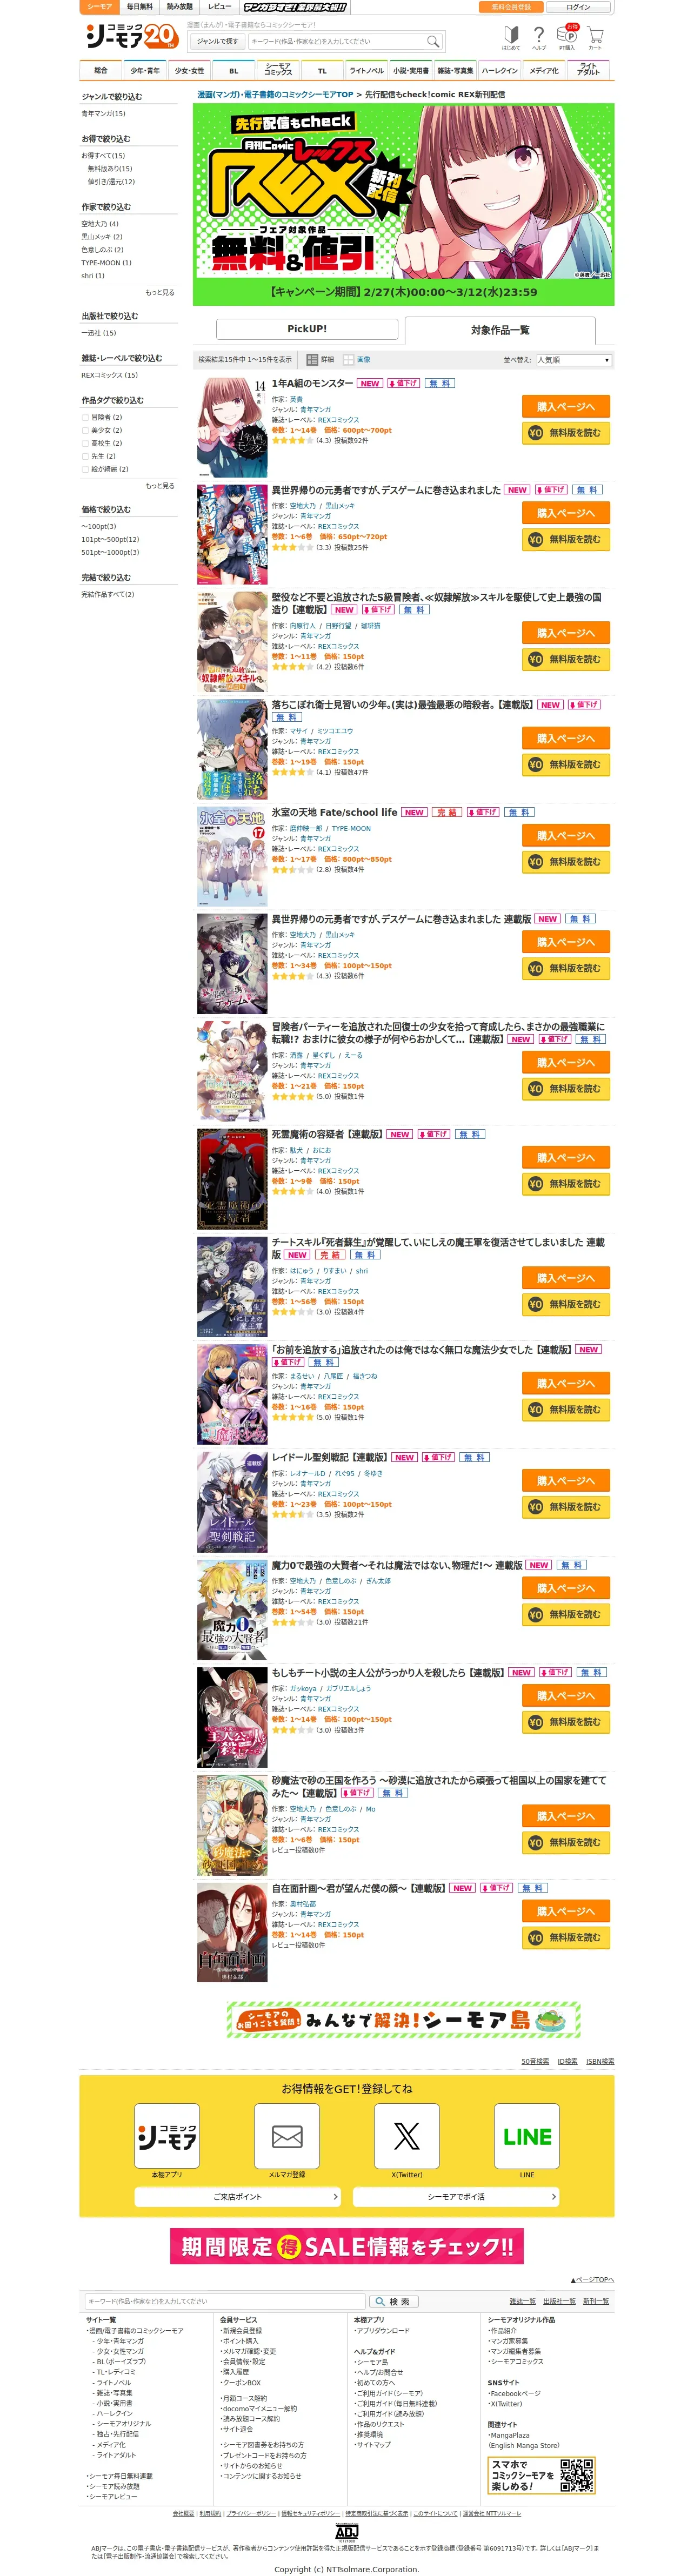Switch to the PickUP! tab
694x2576 pixels.
coord(307,328)
